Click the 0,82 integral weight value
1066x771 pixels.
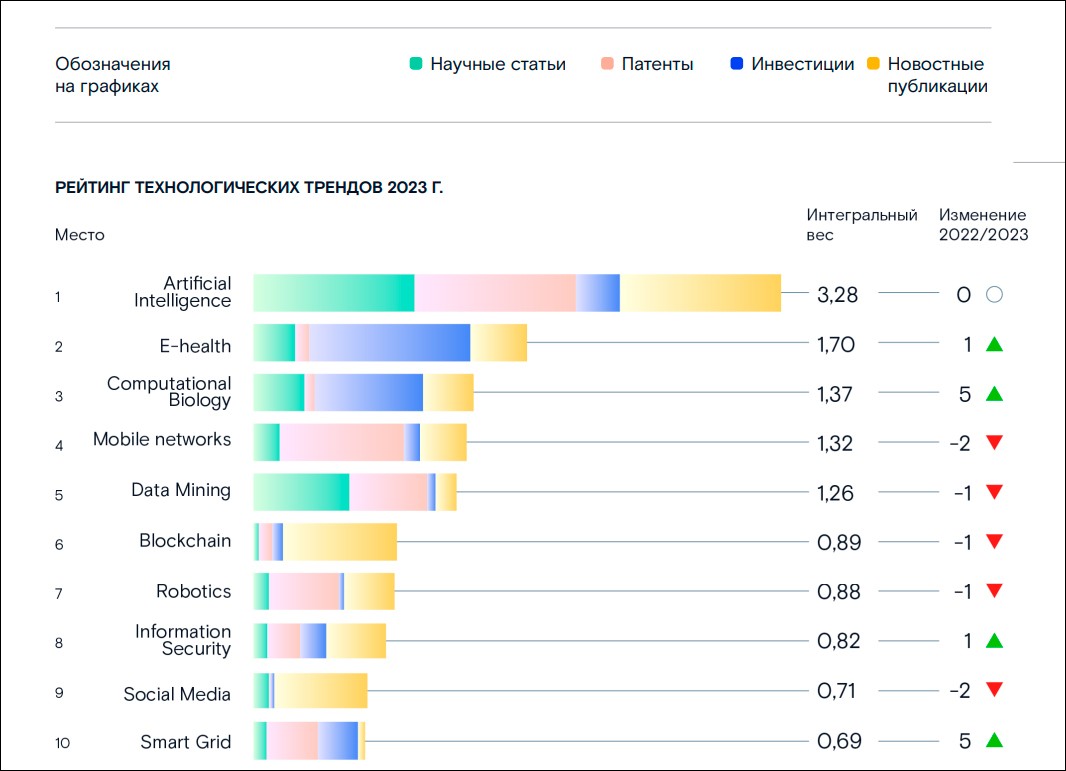(x=838, y=641)
